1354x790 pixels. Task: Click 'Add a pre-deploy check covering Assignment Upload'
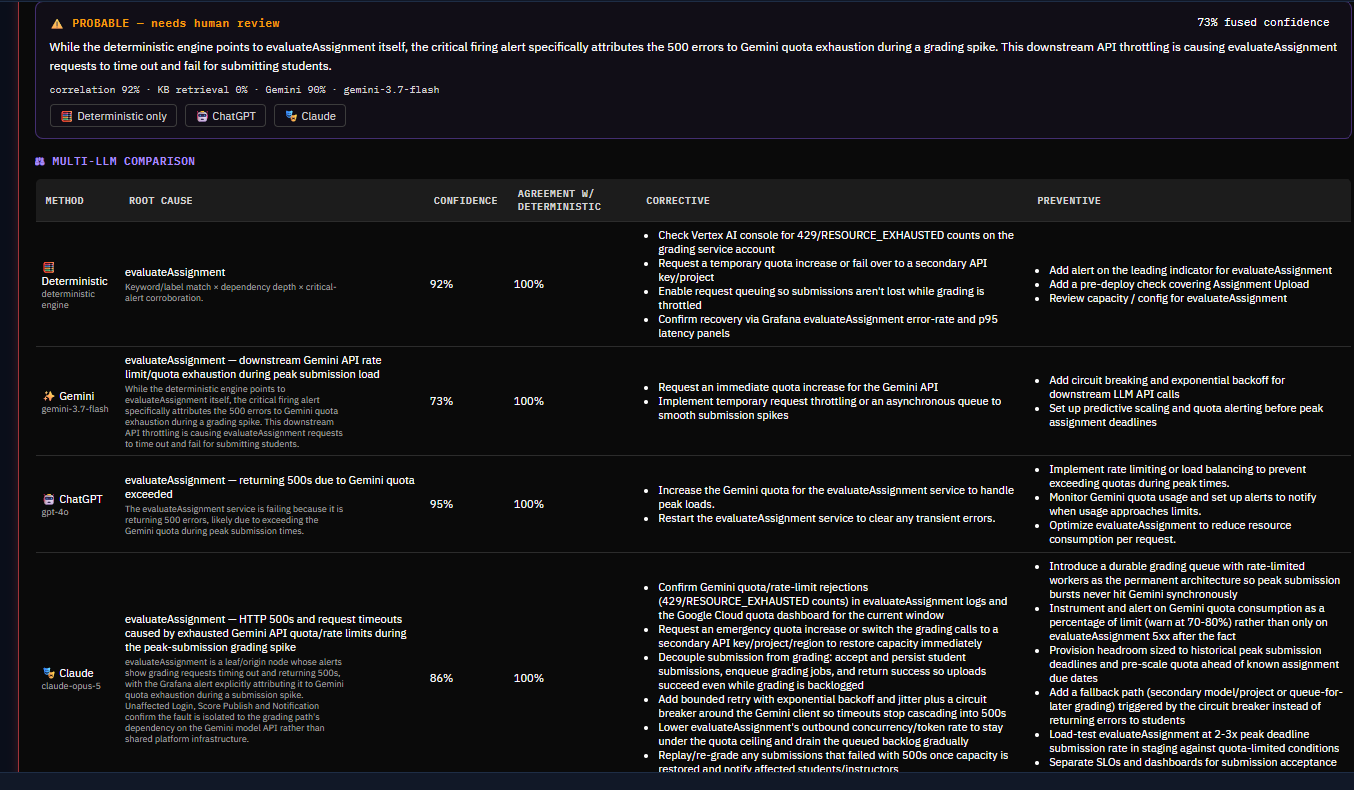click(x=1179, y=284)
